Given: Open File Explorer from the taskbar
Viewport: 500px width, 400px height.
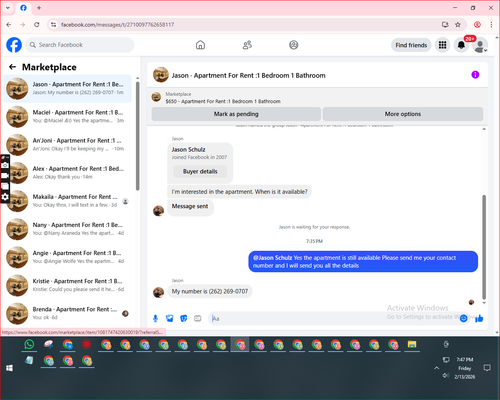Looking at the screenshot, I should click(x=412, y=344).
